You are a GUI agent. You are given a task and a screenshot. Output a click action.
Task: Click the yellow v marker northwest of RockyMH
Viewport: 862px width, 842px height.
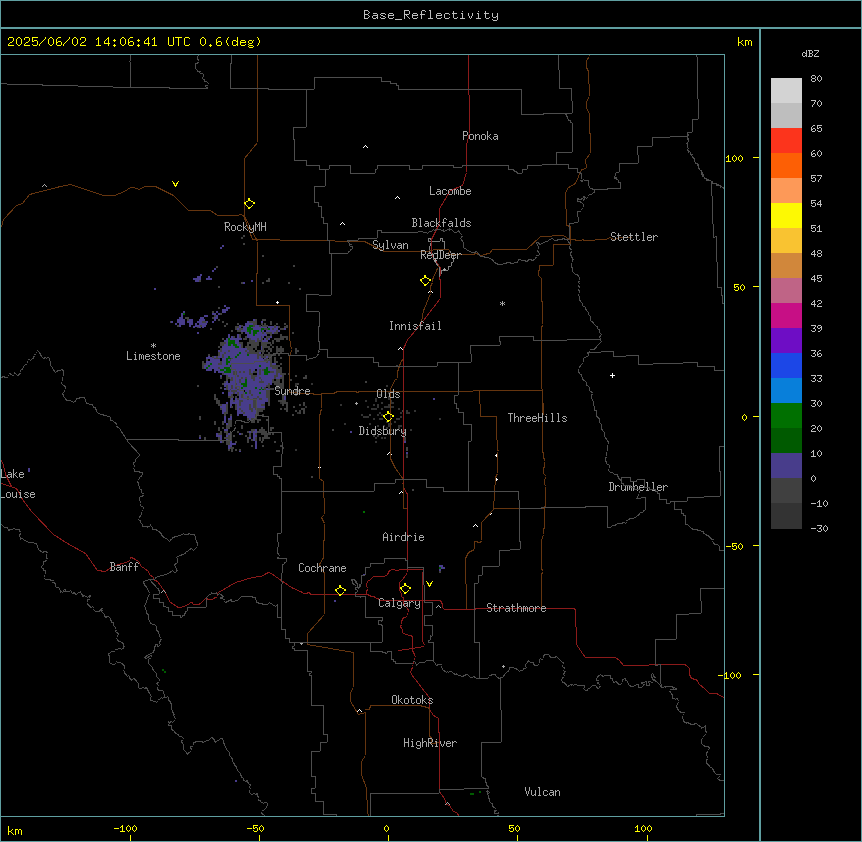coord(175,184)
